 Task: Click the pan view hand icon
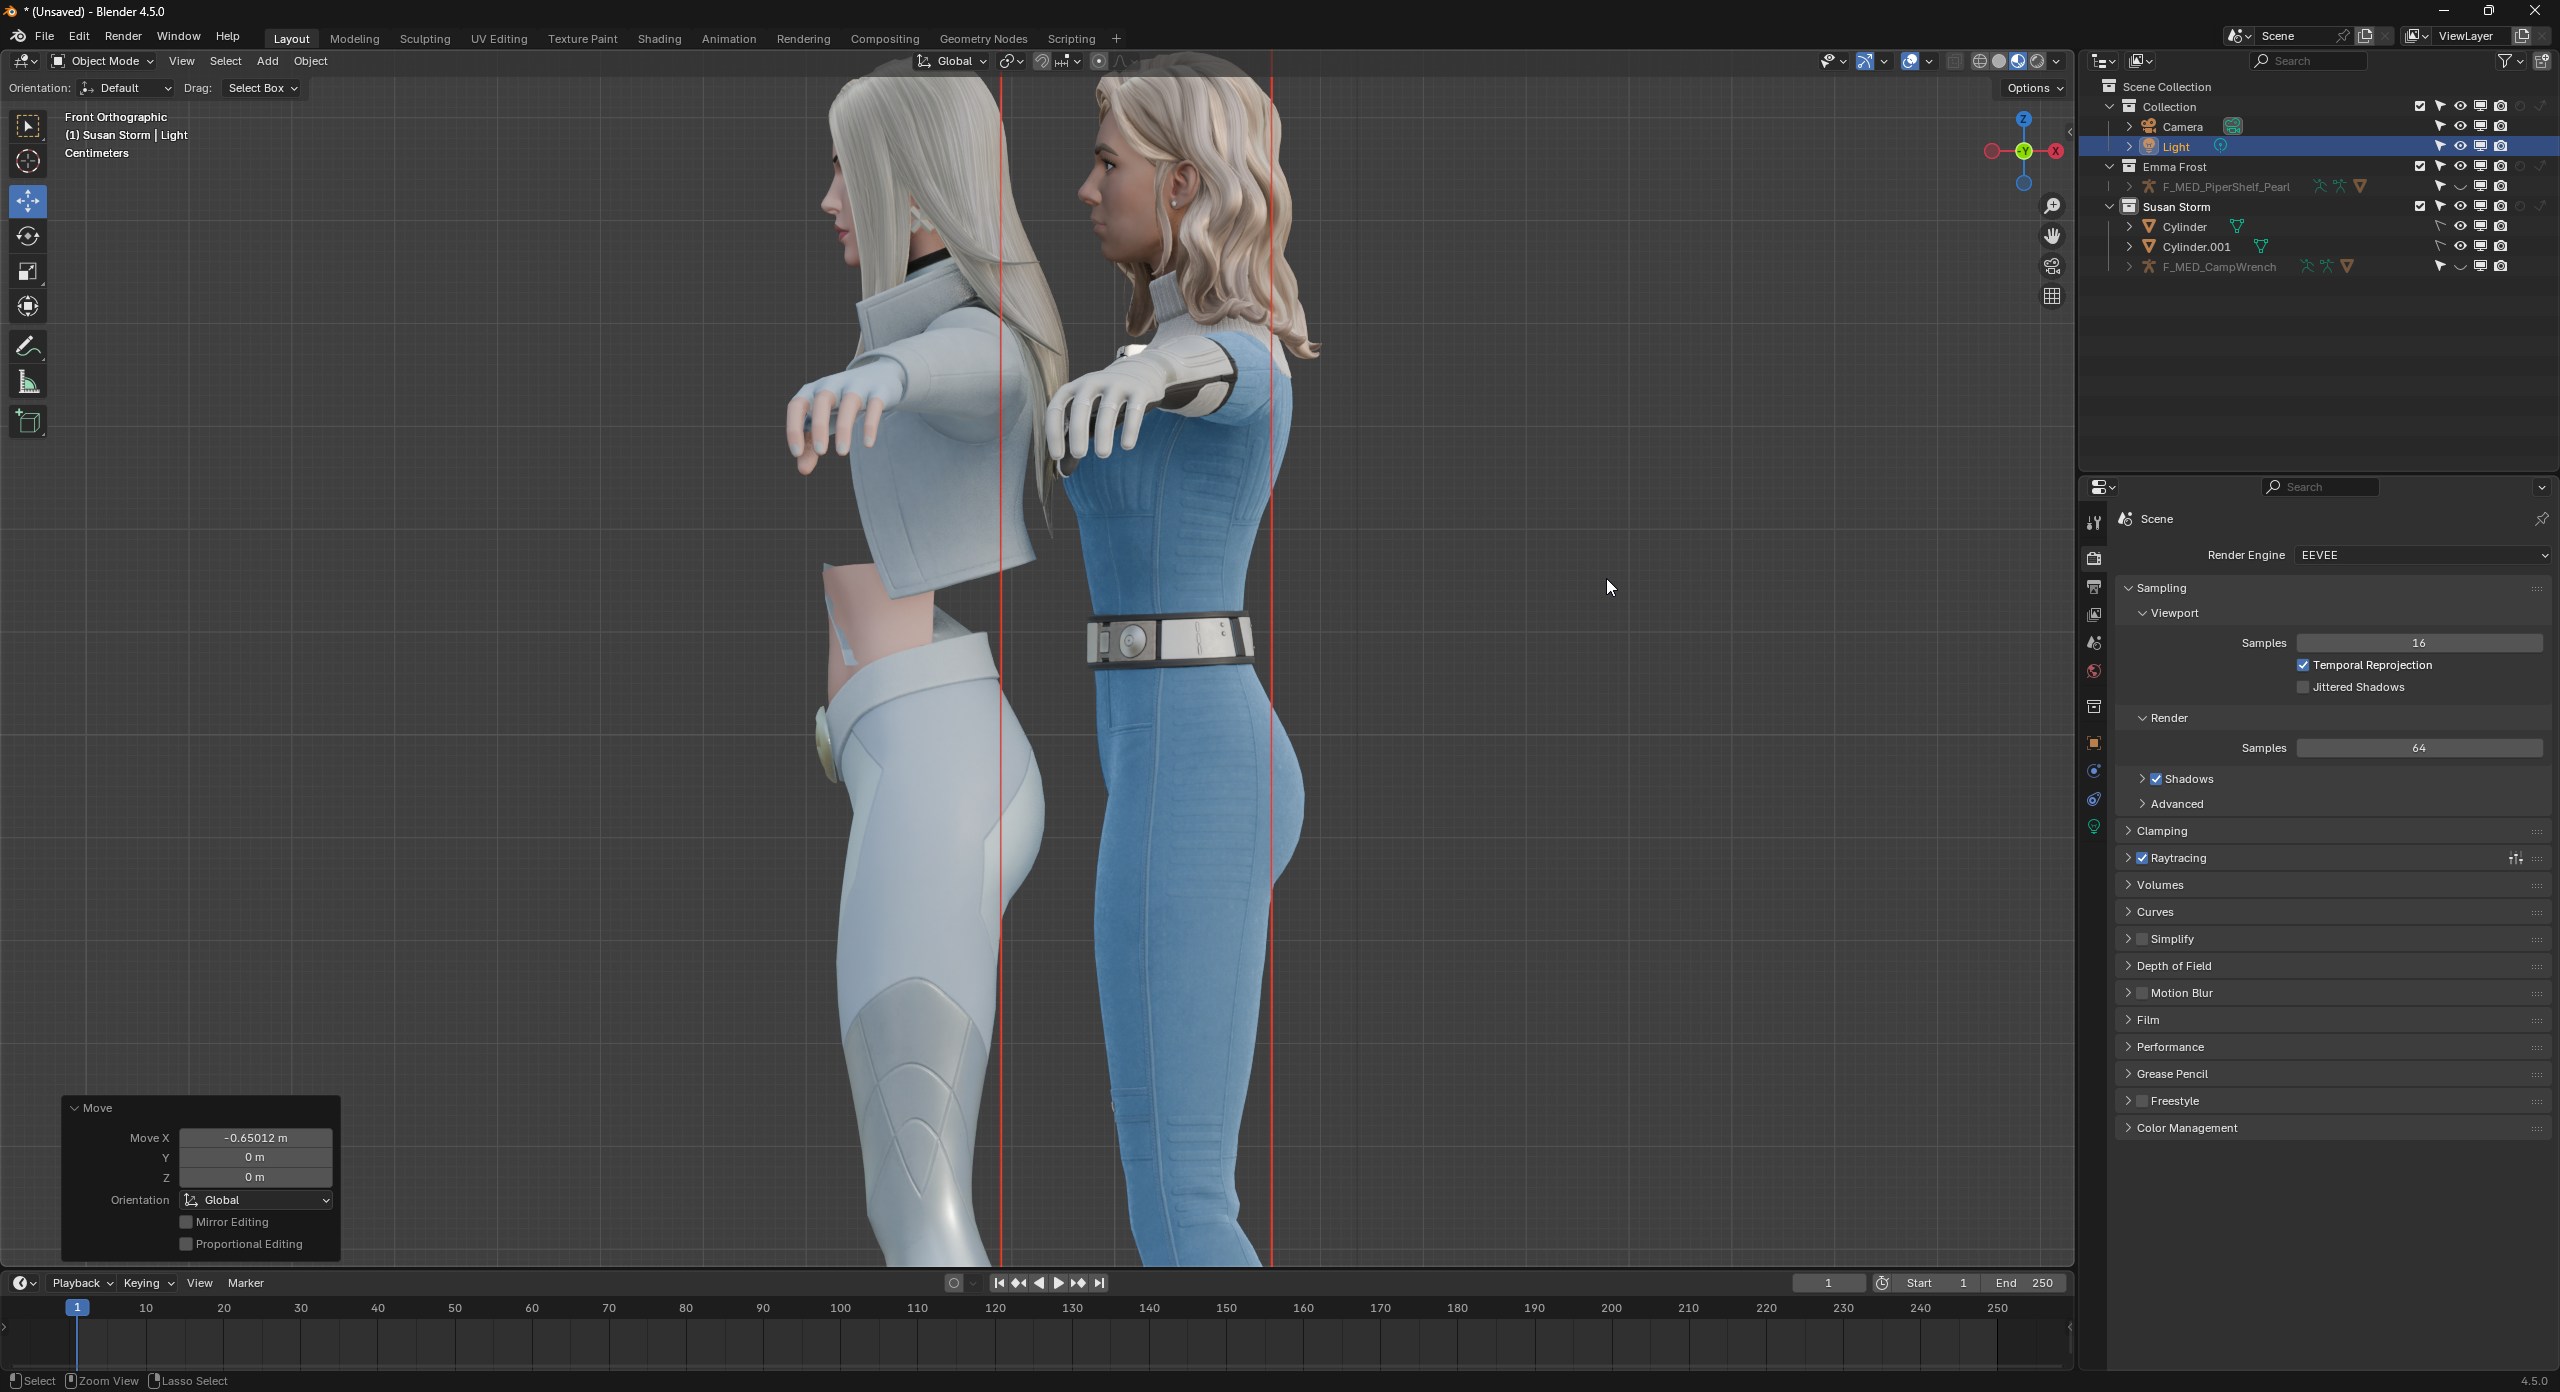pos(2052,236)
